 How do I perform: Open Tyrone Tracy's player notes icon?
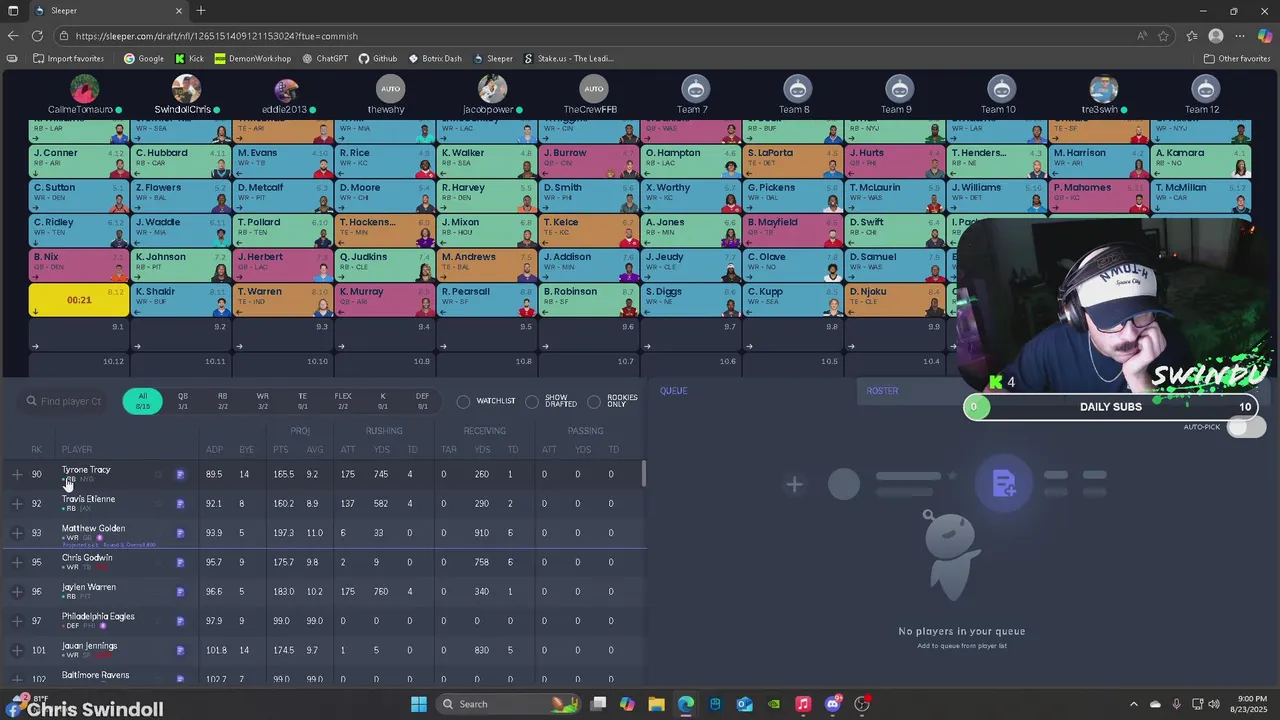point(180,474)
